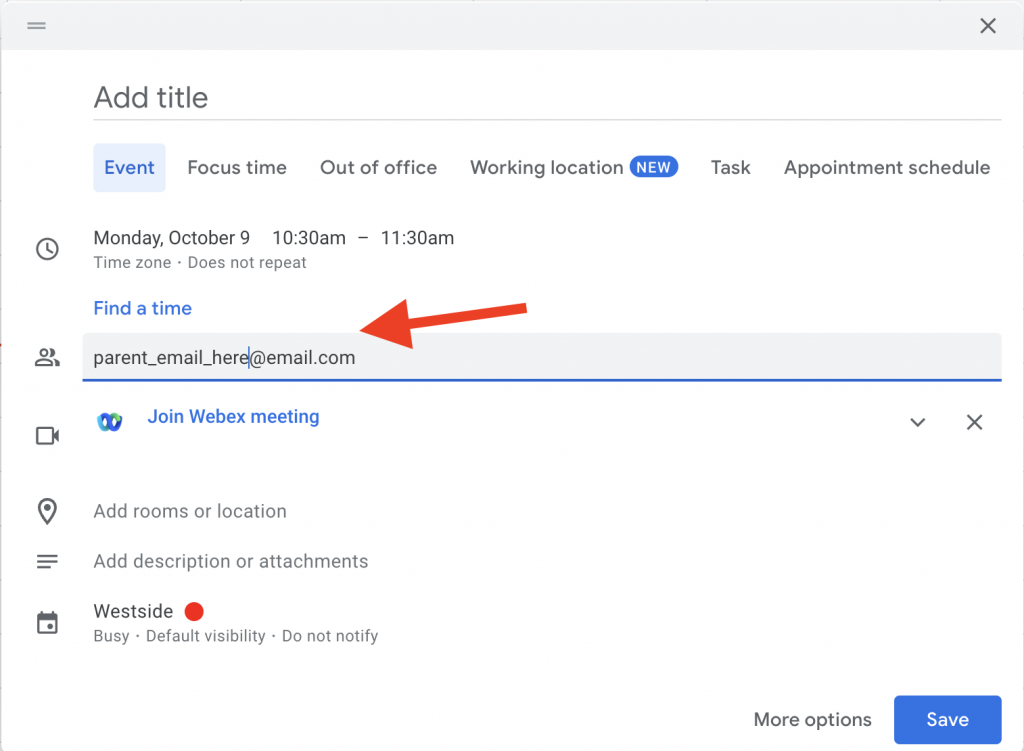Screen dimensions: 1024x751
Task: Click the drag handle icon at dialog top
Action: pos(37,25)
